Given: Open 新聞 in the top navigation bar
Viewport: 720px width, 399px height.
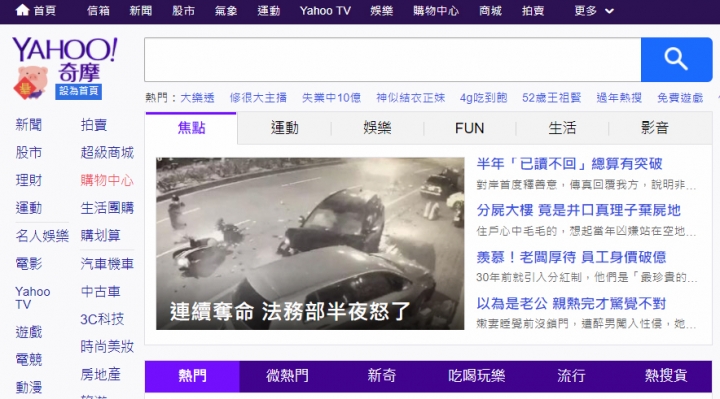Looking at the screenshot, I should (x=141, y=11).
